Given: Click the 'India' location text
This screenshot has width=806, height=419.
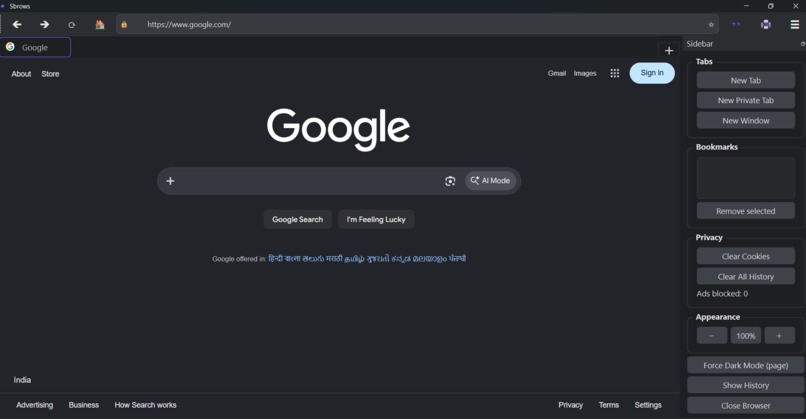Looking at the screenshot, I should pos(22,380).
